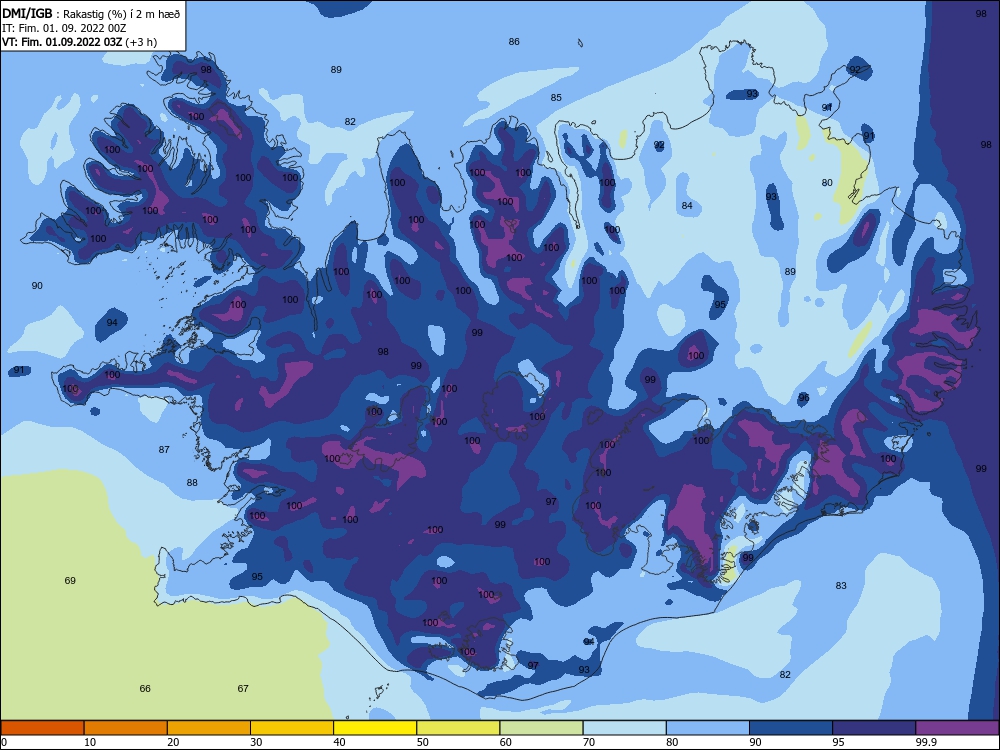Choose the pale blue 70–80 legend swatch
Viewport: 1000px width, 750px height.
point(625,728)
